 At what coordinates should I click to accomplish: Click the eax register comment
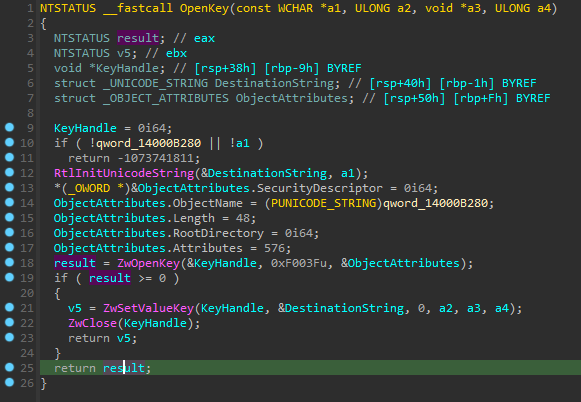click(204, 38)
